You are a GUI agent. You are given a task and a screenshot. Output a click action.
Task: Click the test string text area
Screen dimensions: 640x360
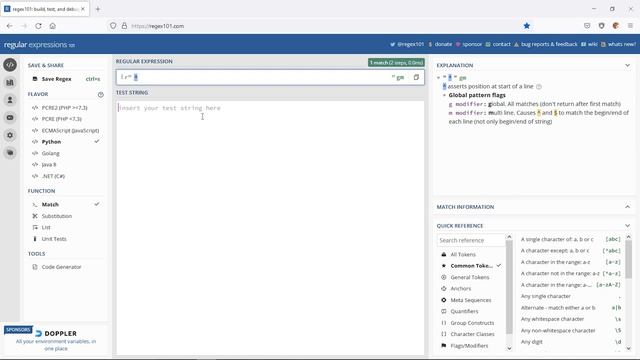pos(270,227)
